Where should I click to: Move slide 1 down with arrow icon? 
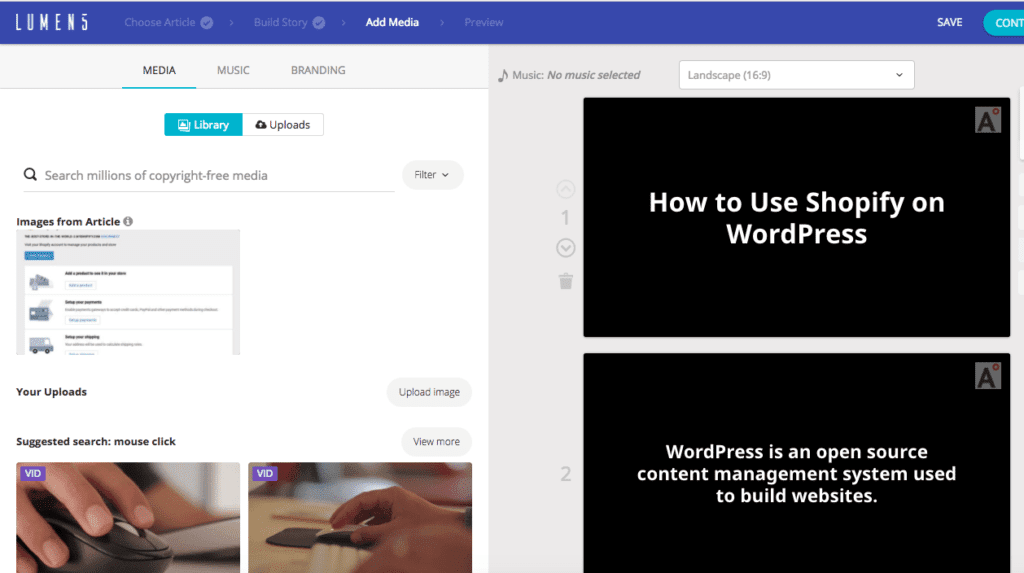[565, 248]
